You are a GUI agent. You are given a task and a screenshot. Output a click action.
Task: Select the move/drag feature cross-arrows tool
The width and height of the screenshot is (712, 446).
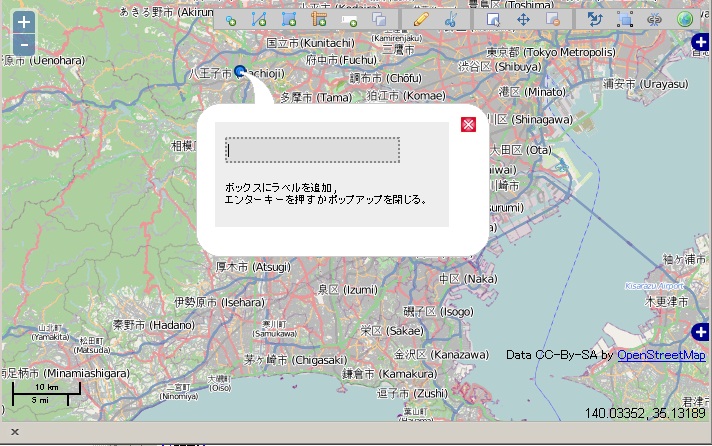coord(522,19)
